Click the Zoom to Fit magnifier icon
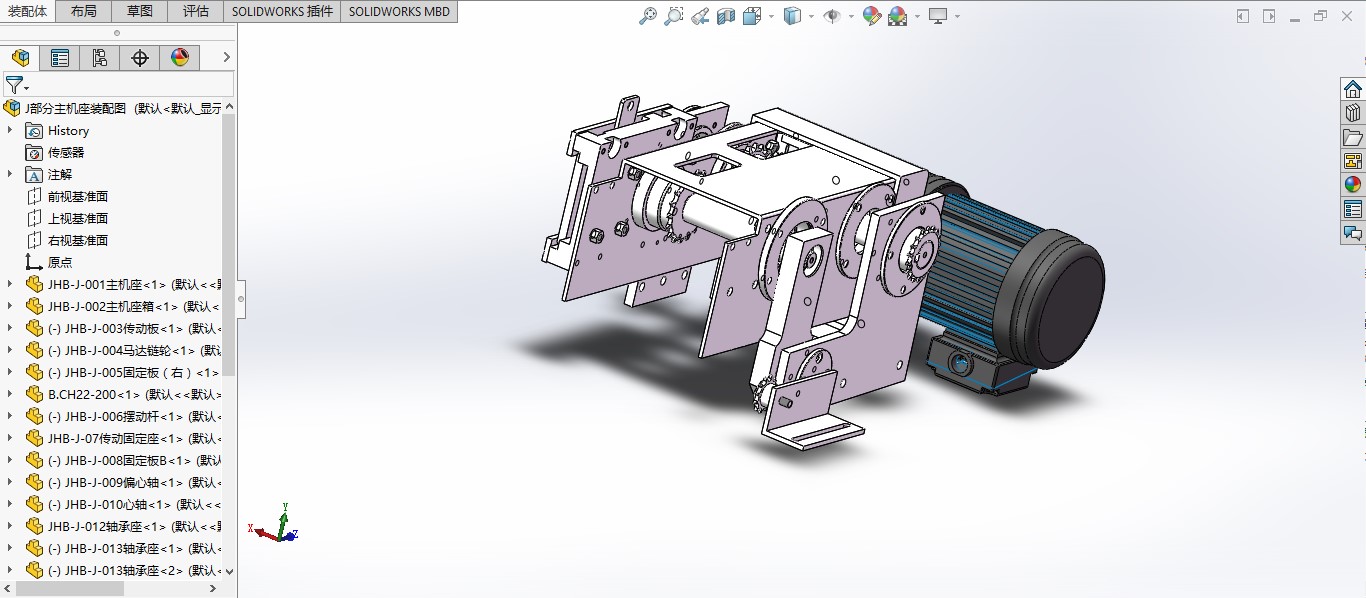The height and width of the screenshot is (598, 1366). point(648,16)
